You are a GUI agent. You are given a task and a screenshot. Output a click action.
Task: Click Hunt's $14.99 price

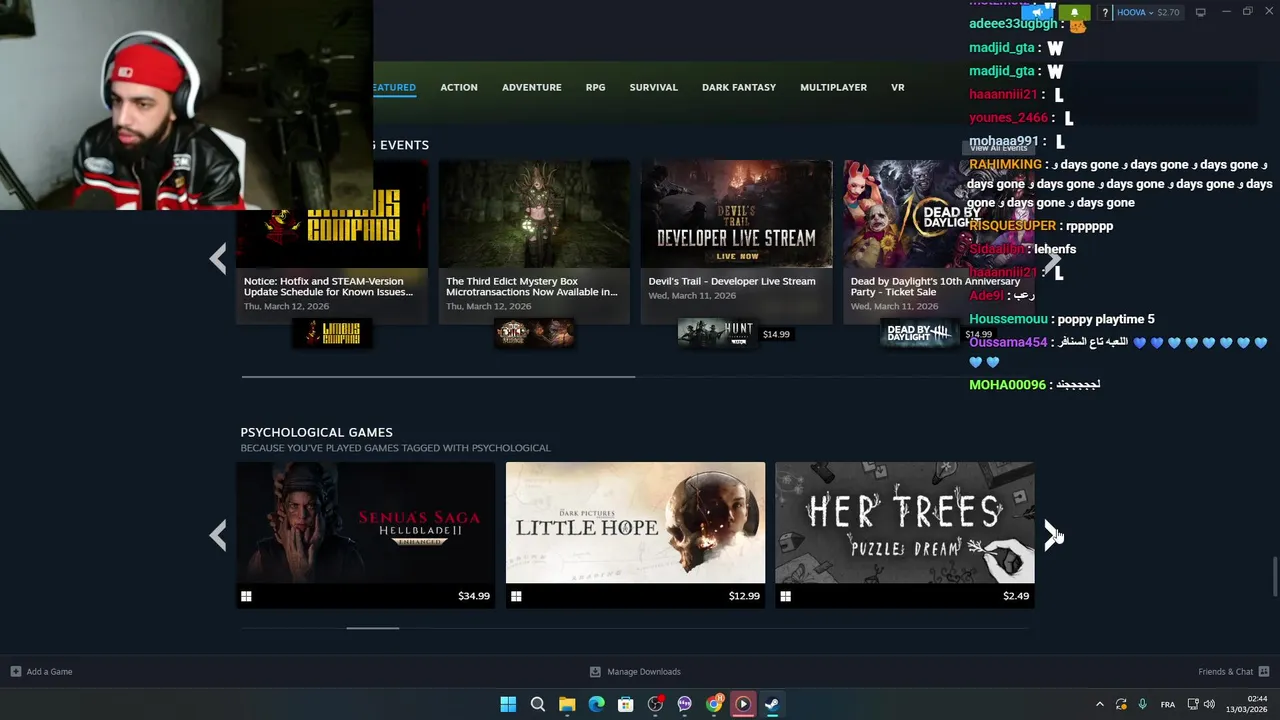tap(776, 334)
